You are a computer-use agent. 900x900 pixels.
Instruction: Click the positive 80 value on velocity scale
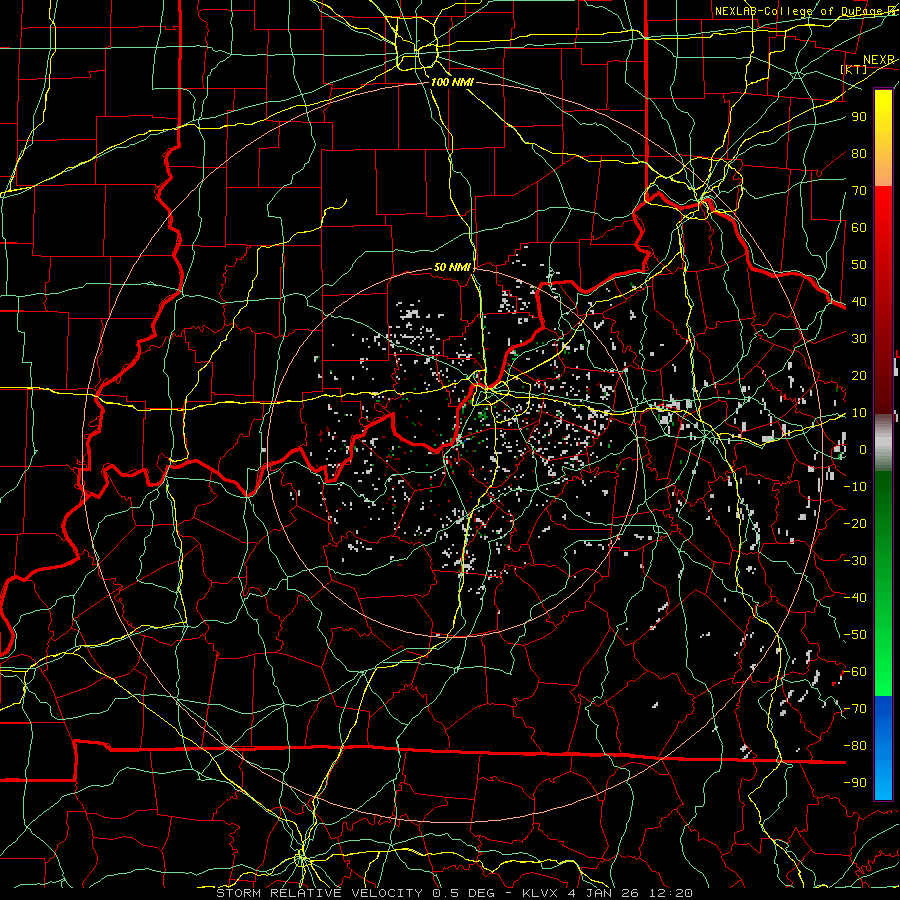(x=859, y=154)
